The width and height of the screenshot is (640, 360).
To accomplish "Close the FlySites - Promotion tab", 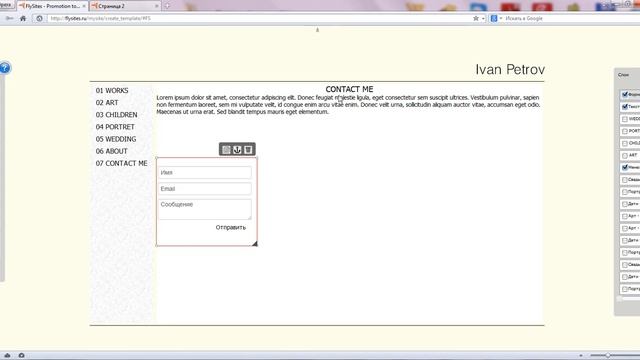I will click(84, 6).
